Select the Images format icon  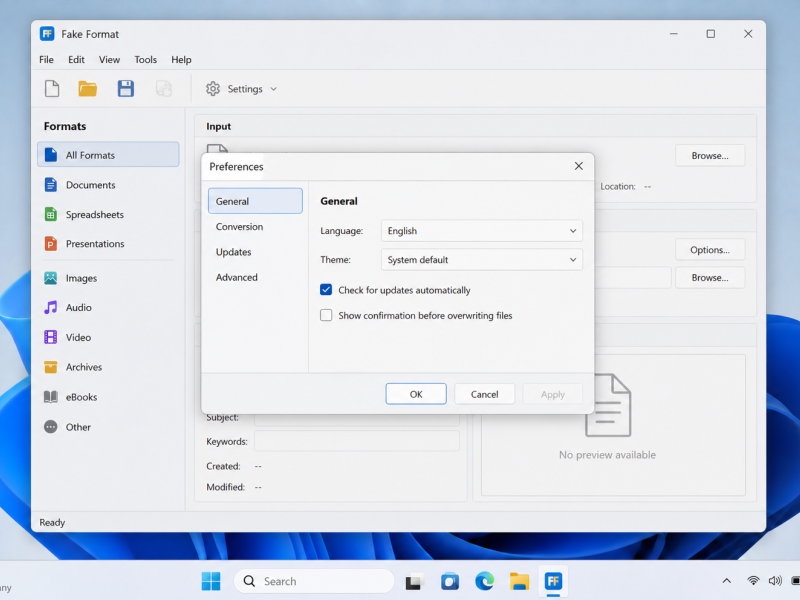coord(51,278)
